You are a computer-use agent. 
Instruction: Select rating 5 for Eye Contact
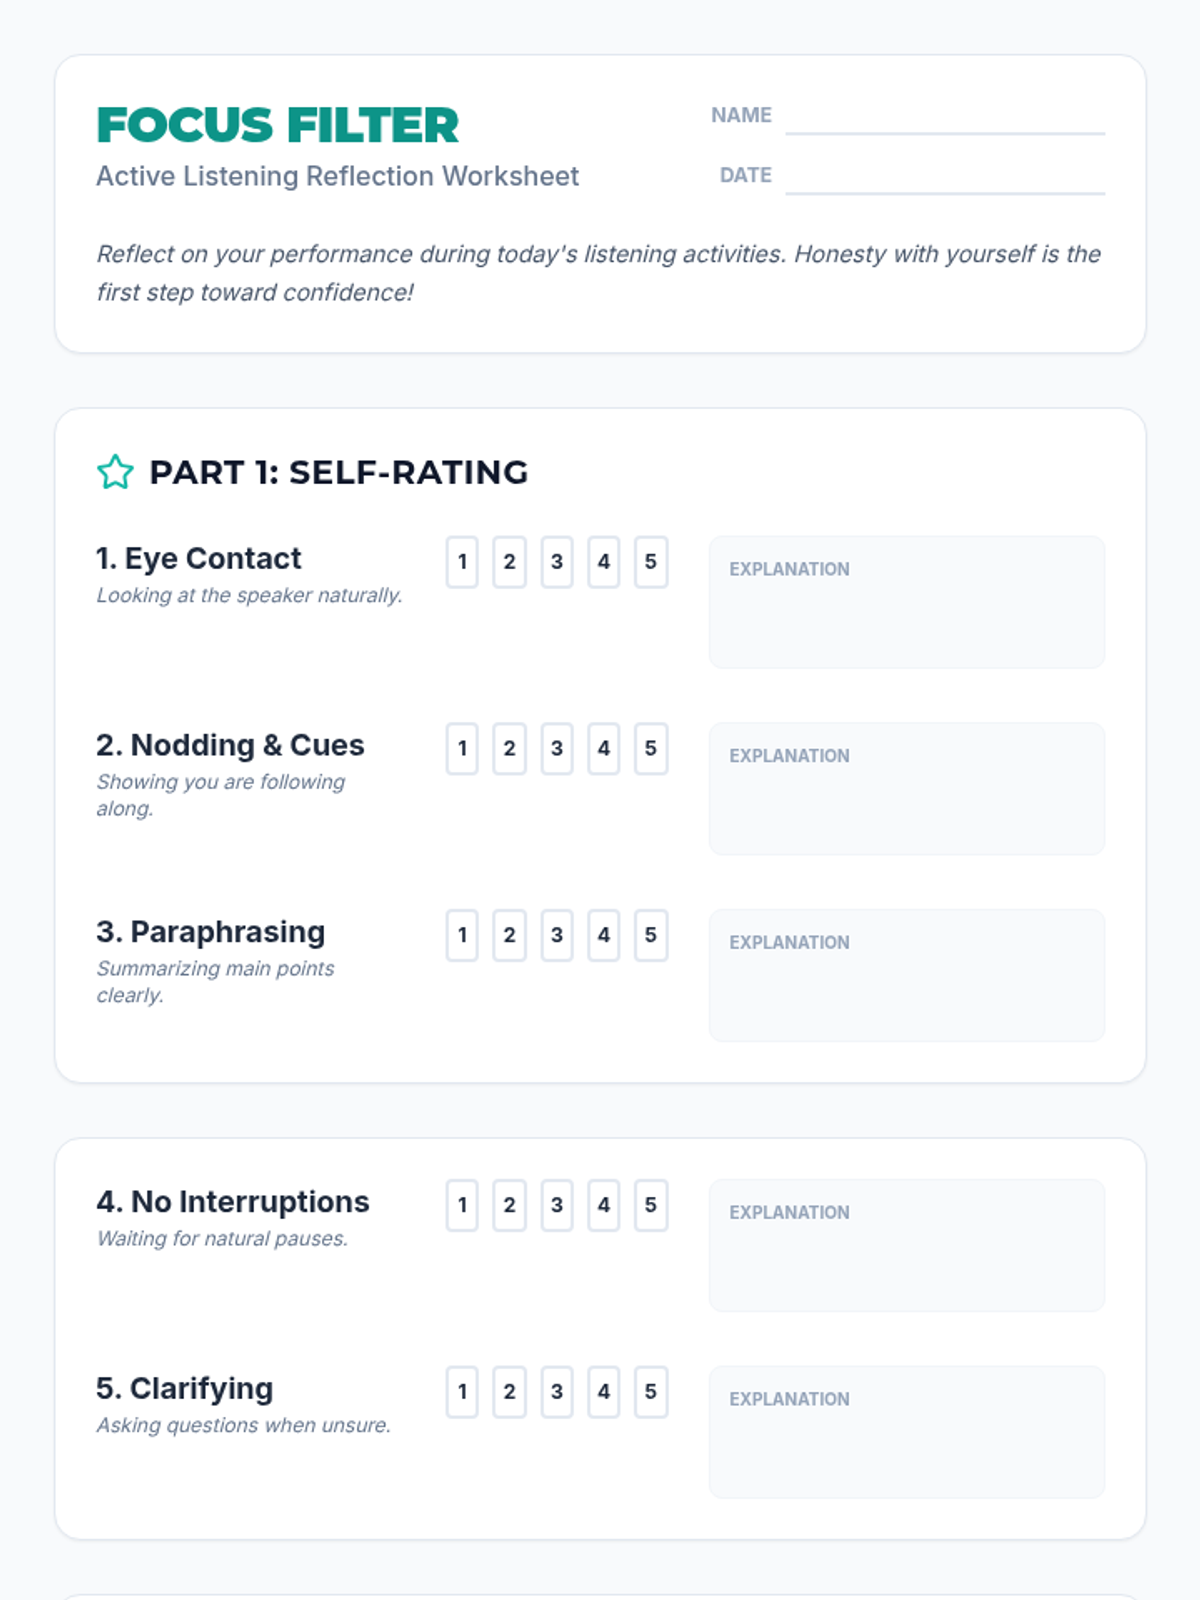(x=651, y=562)
